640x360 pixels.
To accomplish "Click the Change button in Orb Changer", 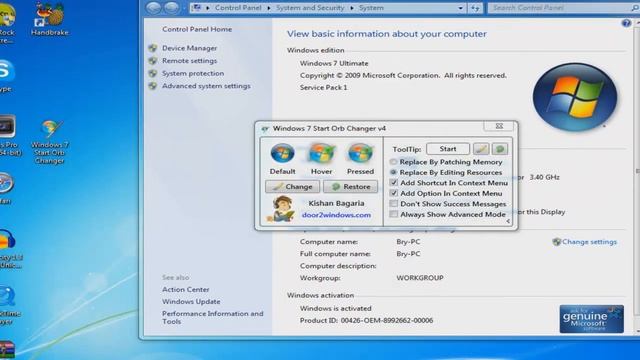I will click(x=292, y=187).
